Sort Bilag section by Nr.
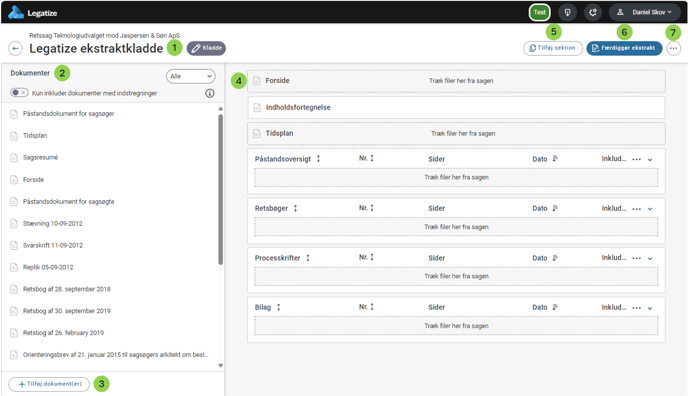 [366, 307]
